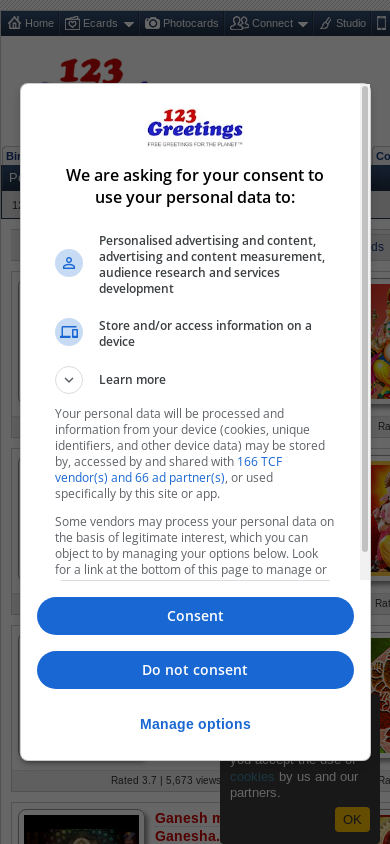Click the Photocards camera icon
The height and width of the screenshot is (844, 390).
[x=152, y=23]
